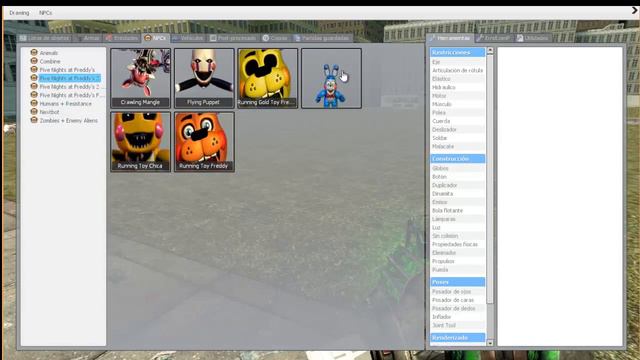Select Five Nights at Freddy's category

click(67, 70)
